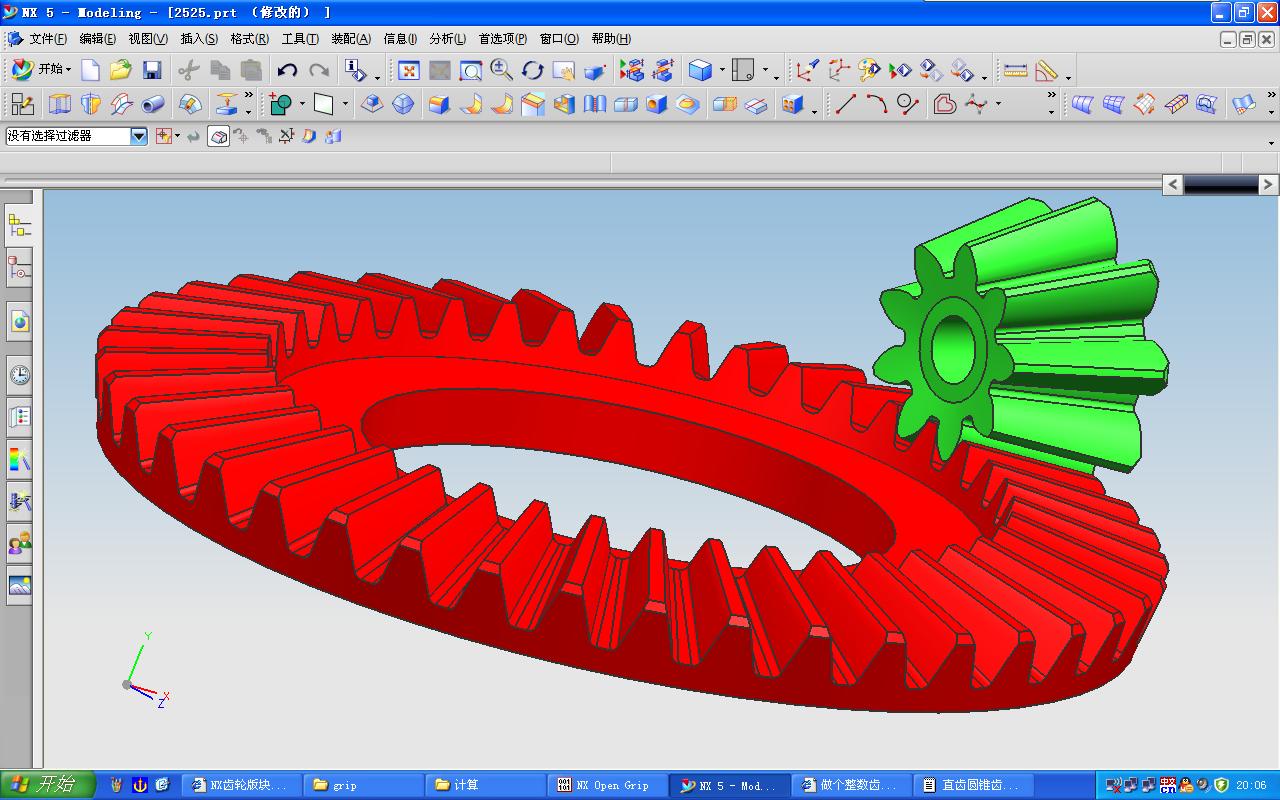1280x800 pixels.
Task: Switch to the 直齿圆锥齿 taskbar document
Action: (x=975, y=785)
